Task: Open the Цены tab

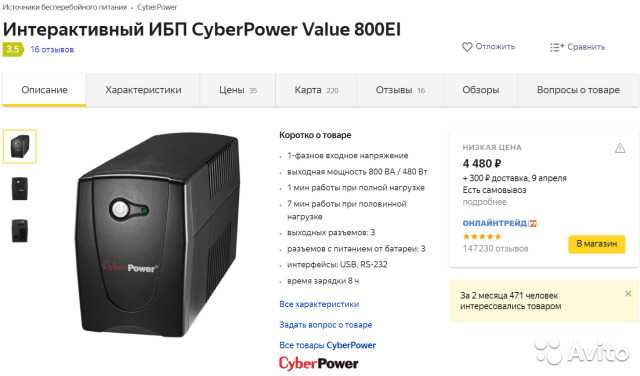Action: pos(238,90)
